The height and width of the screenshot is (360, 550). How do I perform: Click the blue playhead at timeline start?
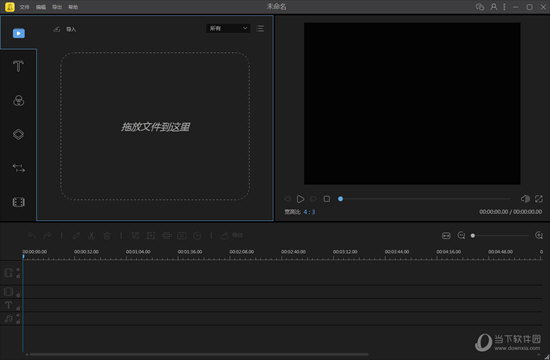point(23,257)
